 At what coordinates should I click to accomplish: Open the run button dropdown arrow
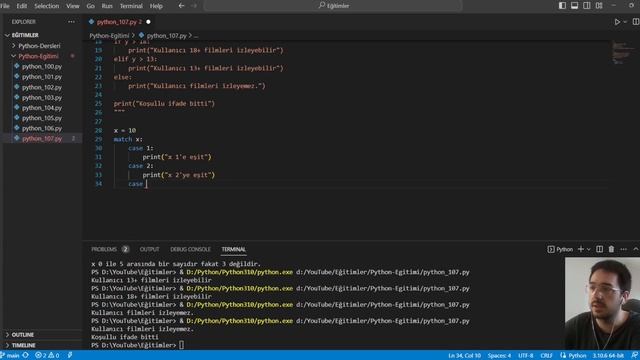pyautogui.click(x=625, y=22)
